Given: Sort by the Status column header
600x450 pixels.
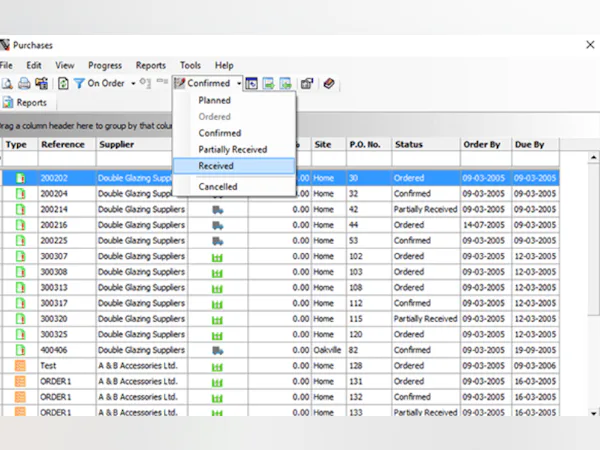Looking at the screenshot, I should click(x=426, y=145).
